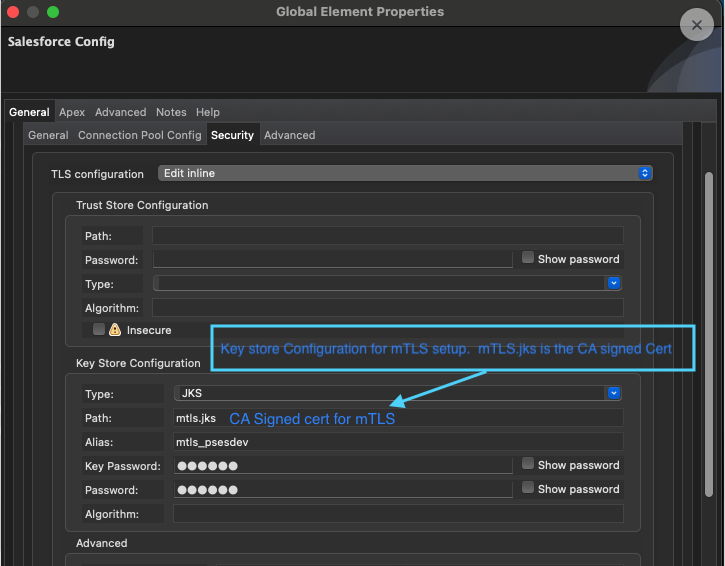Click the Key Store Alias field
Viewport: 725px width, 566px height.
pos(397,441)
